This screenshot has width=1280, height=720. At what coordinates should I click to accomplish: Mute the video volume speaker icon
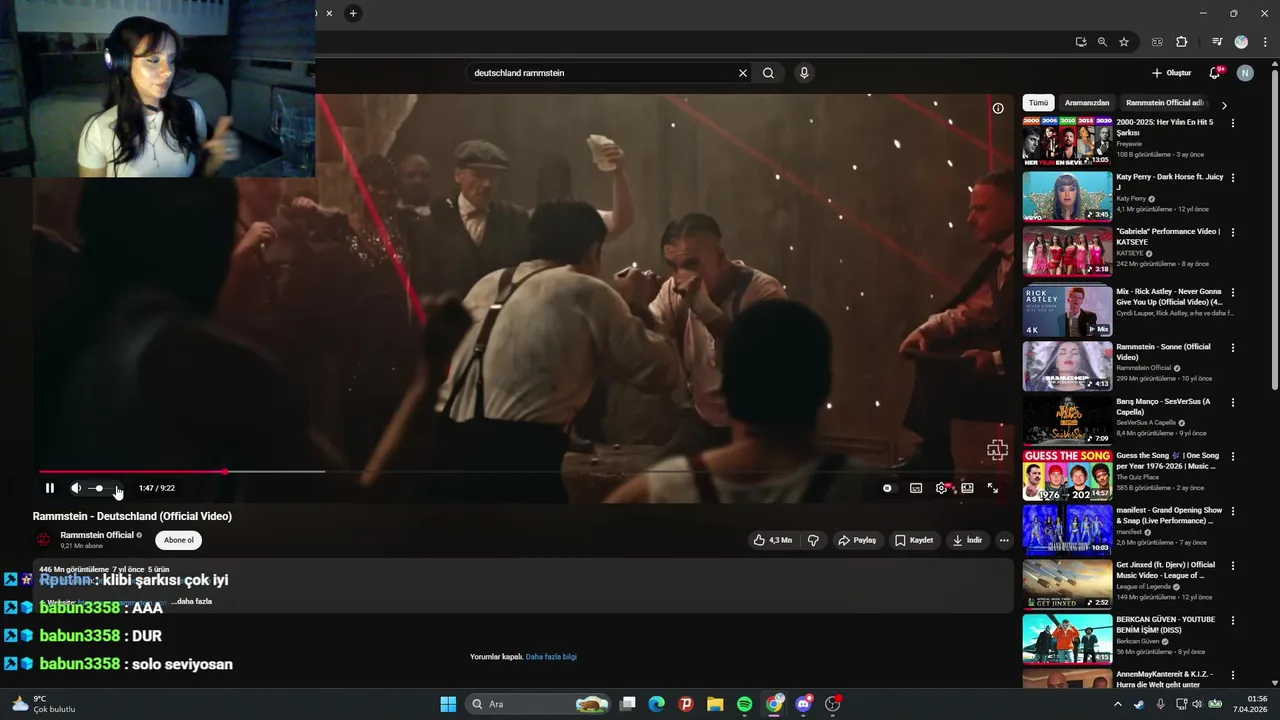[x=76, y=488]
